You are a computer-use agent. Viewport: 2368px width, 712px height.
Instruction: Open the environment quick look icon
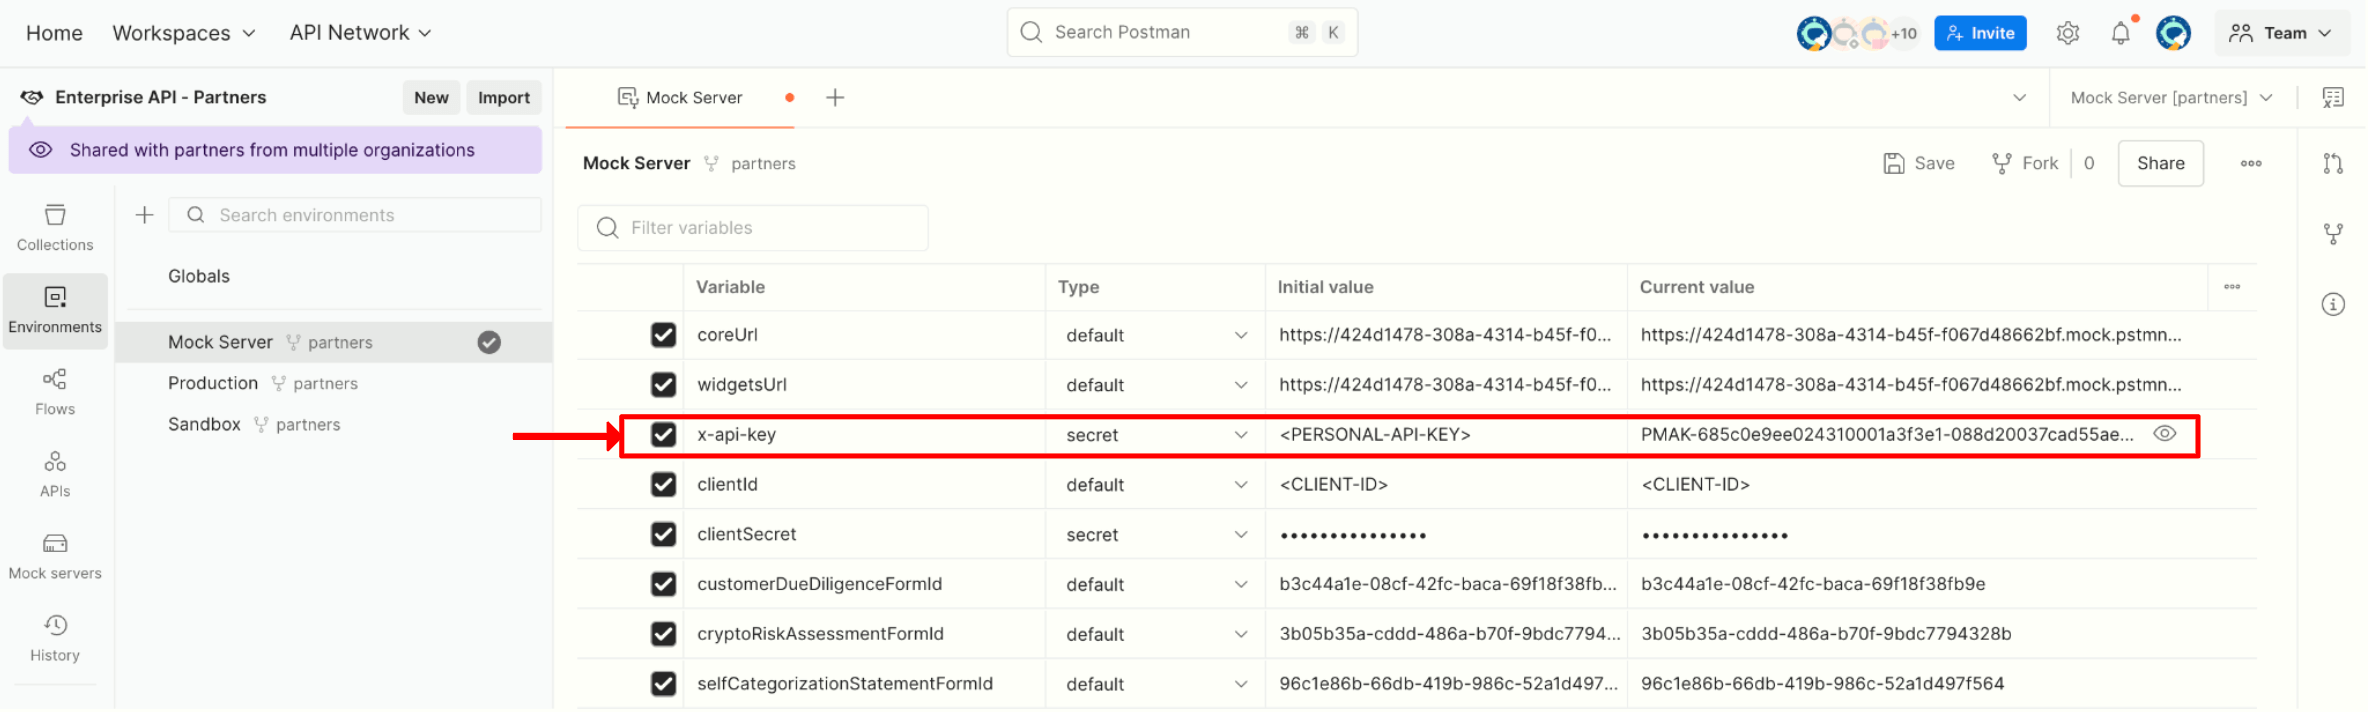(2333, 97)
